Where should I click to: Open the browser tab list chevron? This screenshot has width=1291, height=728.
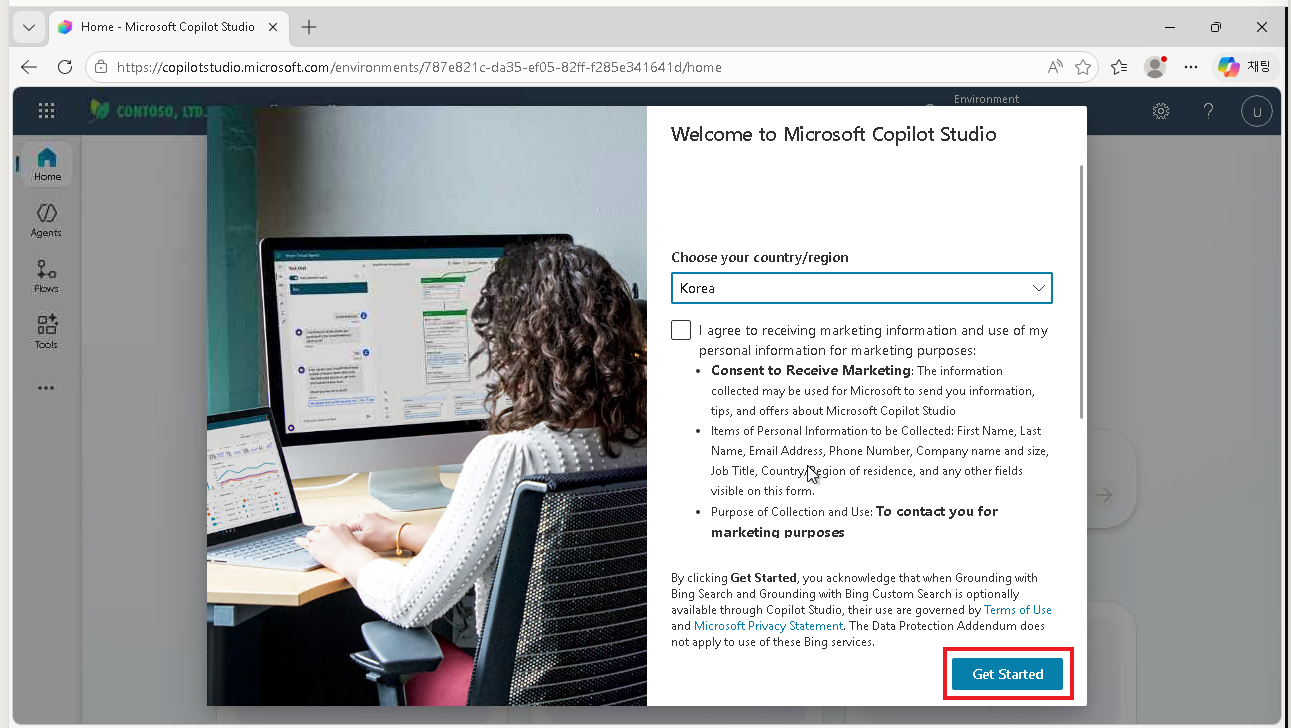click(x=29, y=27)
